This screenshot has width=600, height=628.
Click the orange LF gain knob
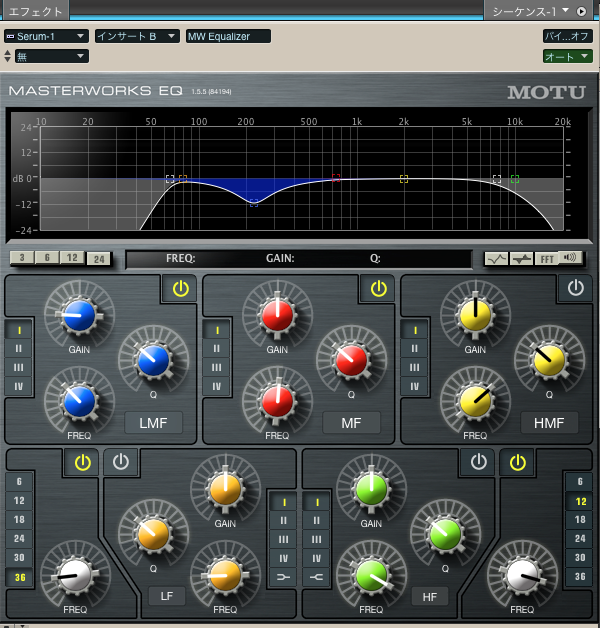point(226,490)
